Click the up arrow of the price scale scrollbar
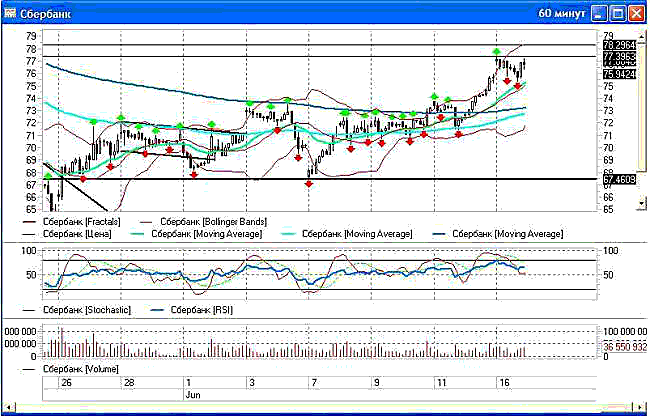The width and height of the screenshot is (650, 416). [642, 37]
